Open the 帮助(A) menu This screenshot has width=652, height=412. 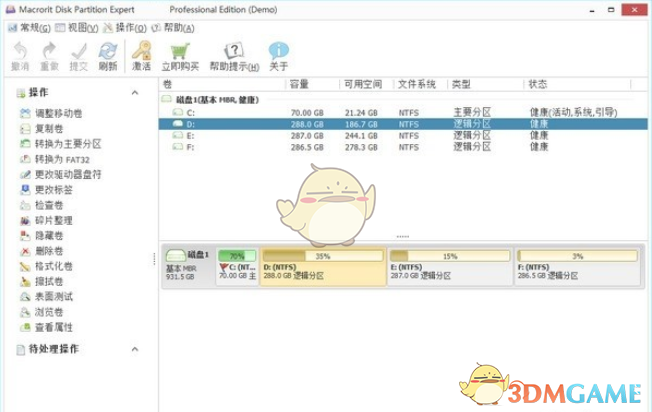point(173,28)
